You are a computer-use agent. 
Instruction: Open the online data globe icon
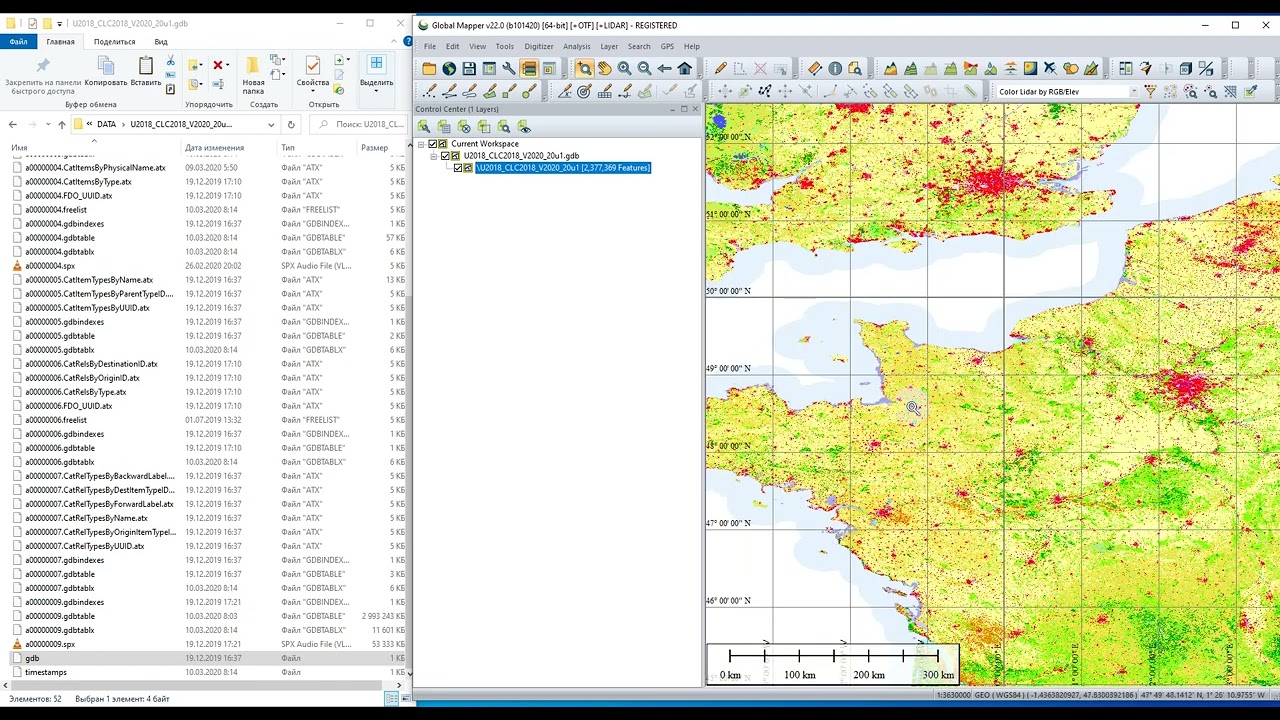pos(449,69)
